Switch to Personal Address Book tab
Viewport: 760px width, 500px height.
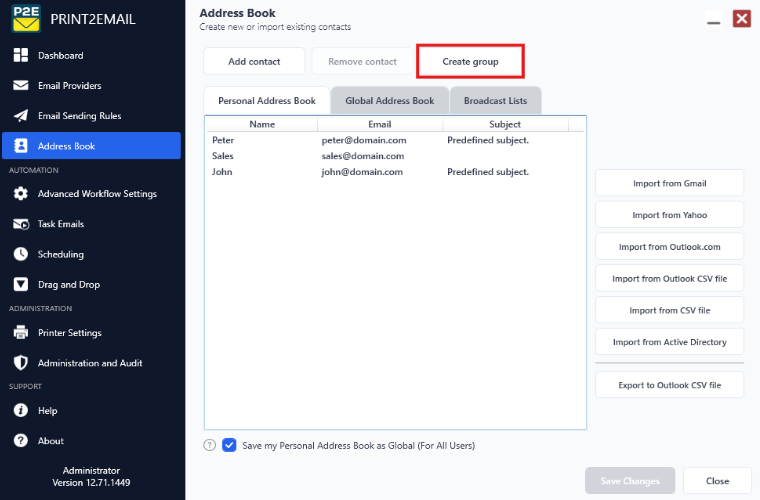point(267,101)
